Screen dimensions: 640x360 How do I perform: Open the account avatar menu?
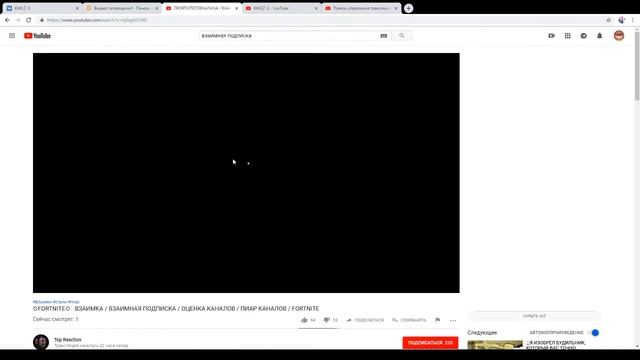point(619,36)
